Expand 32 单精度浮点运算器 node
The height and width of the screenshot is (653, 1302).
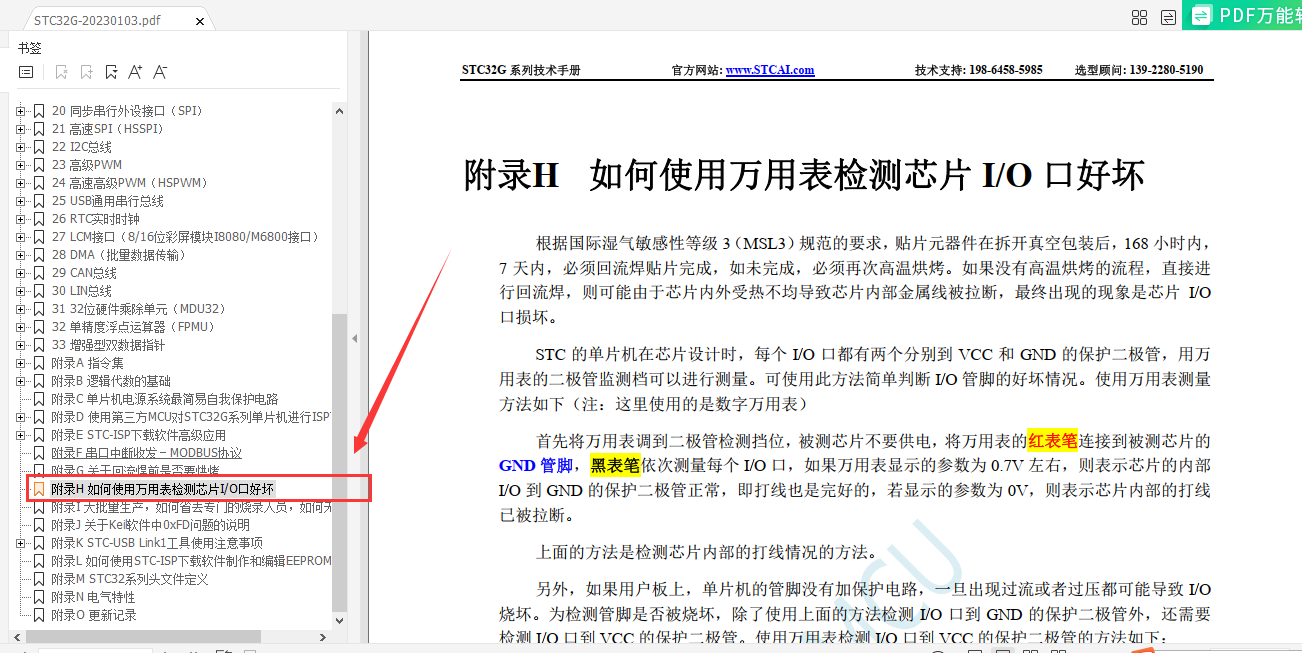tap(20, 327)
